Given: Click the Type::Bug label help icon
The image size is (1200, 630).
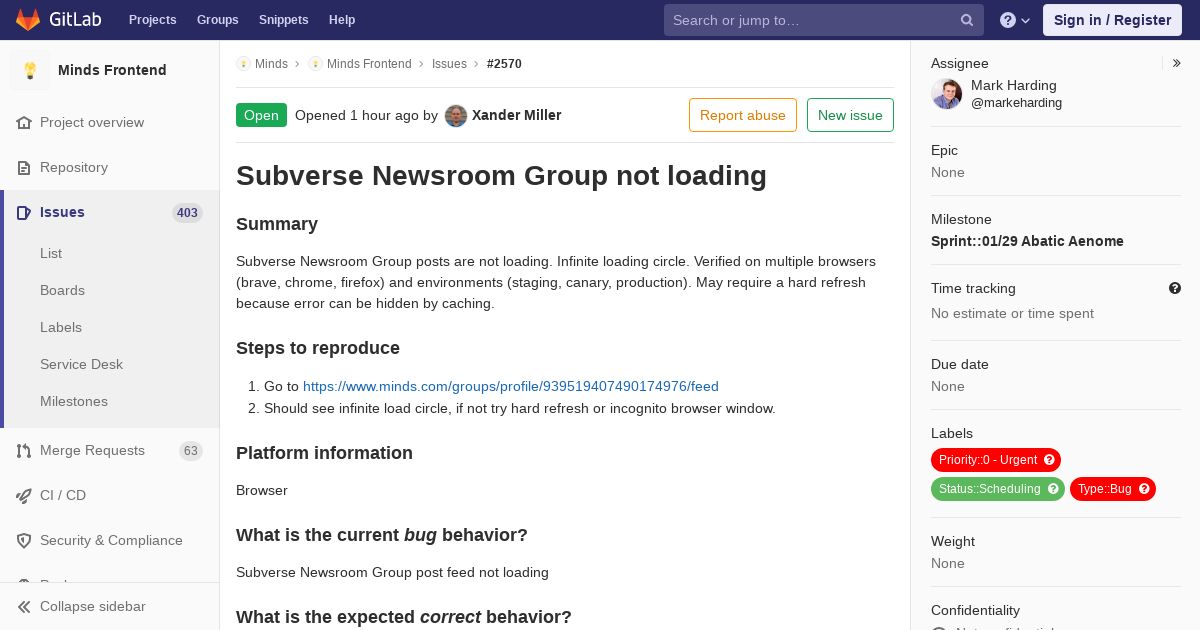Looking at the screenshot, I should 1144,489.
